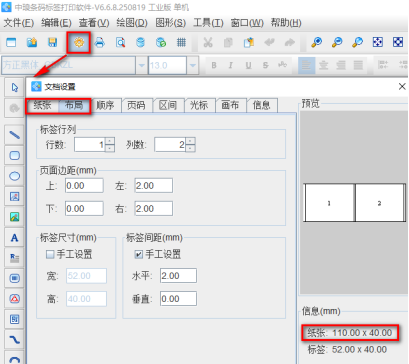Open the 工具(T) menu
Screen dimensions: 409x364
(x=208, y=23)
